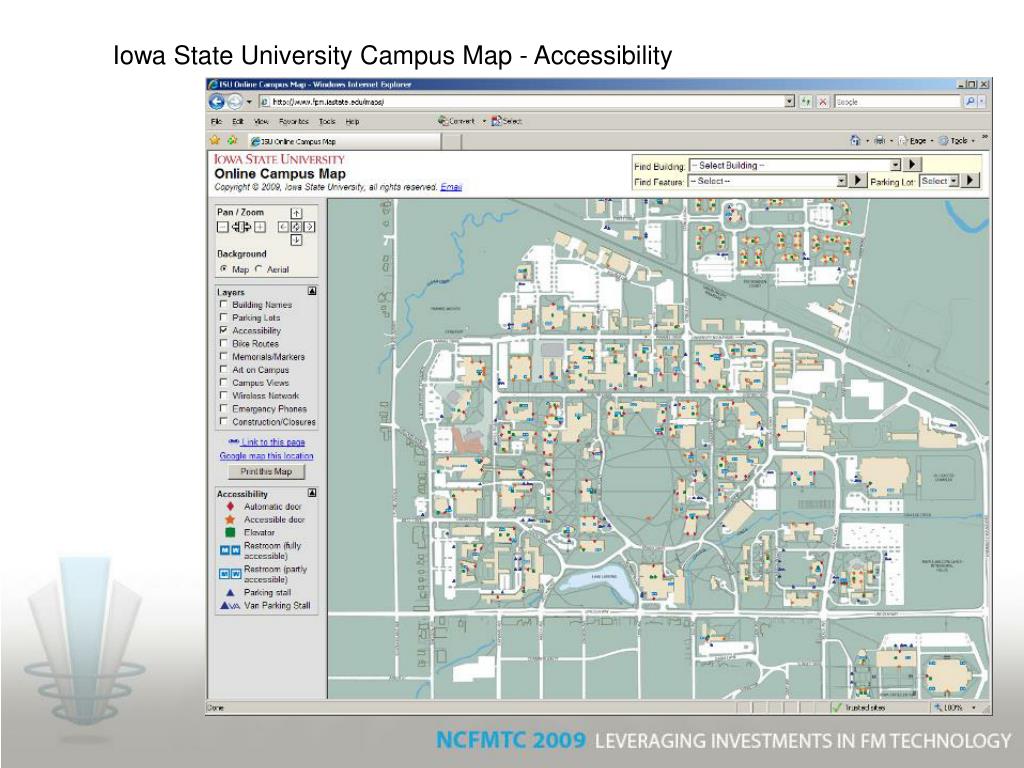Enable the Parking Lots layer checkbox
Screen dimensions: 1024x768
pos(223,317)
